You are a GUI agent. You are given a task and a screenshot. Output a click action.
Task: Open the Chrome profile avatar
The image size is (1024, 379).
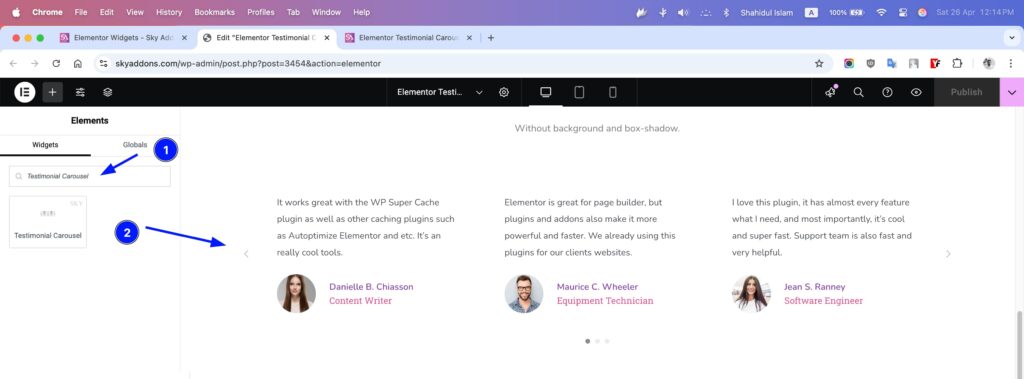tap(989, 63)
